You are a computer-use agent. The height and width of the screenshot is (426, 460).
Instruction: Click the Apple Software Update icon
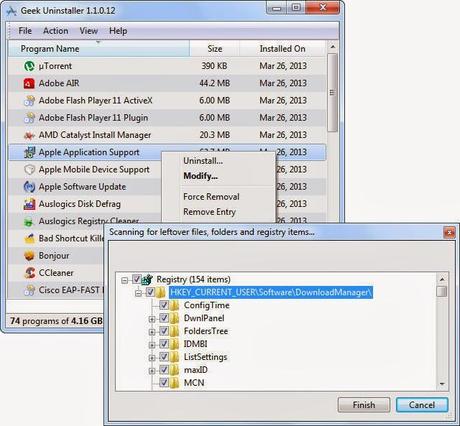pos(29,187)
